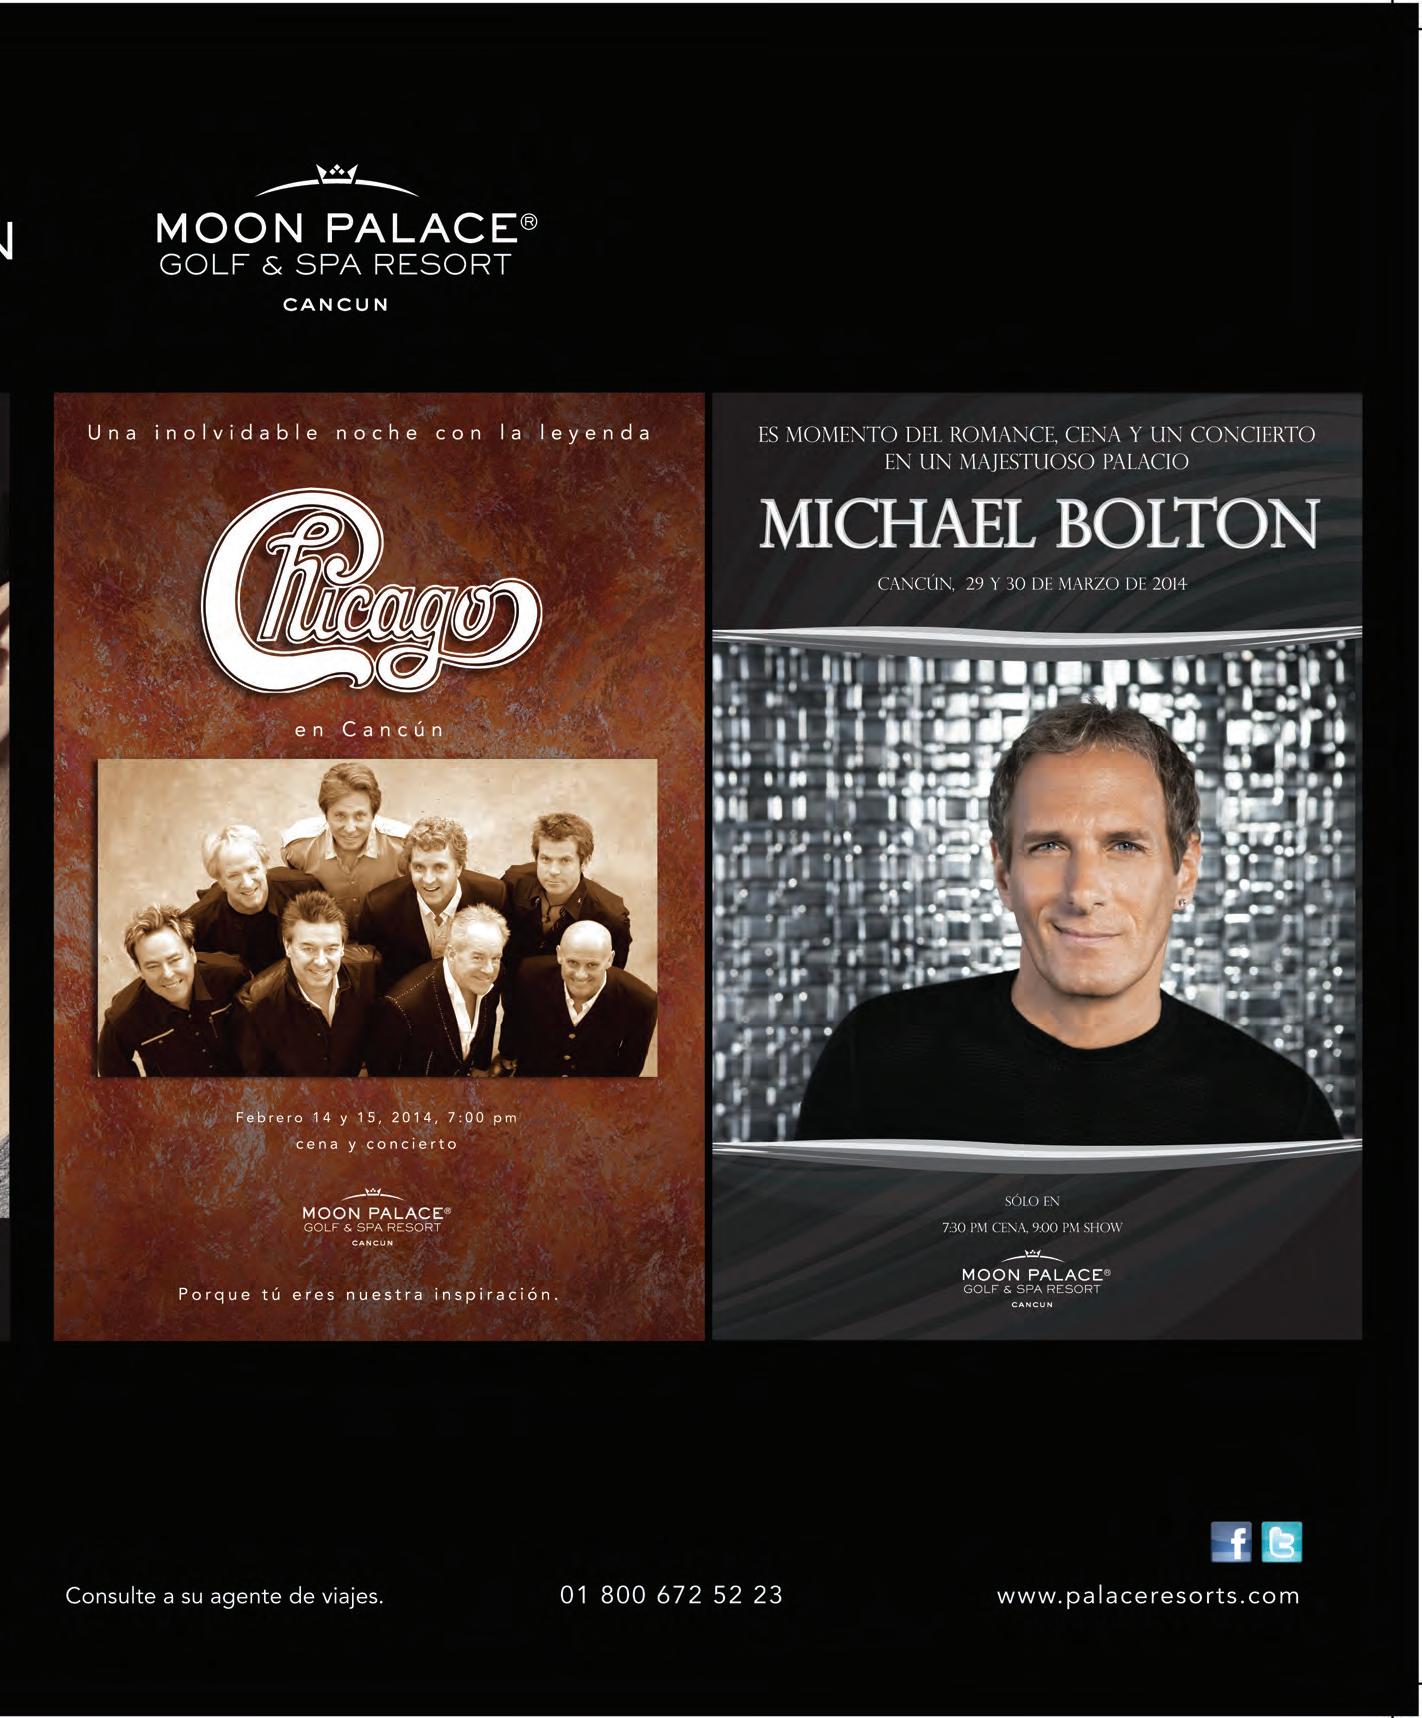1422x1718 pixels.
Task: Click the phone number 01 800 672 52 23
Action: [671, 1595]
